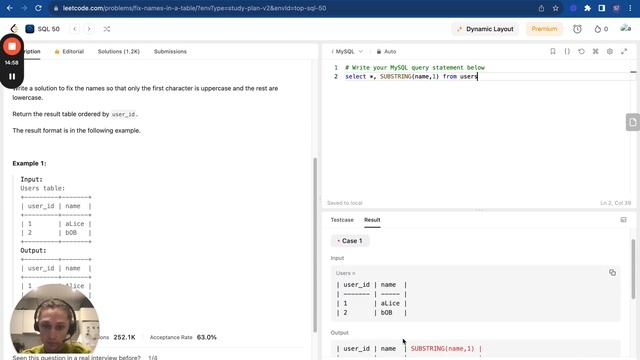Click the result panel vertical scrollbar
Screen dimensions: 640x360
[x=633, y=269]
